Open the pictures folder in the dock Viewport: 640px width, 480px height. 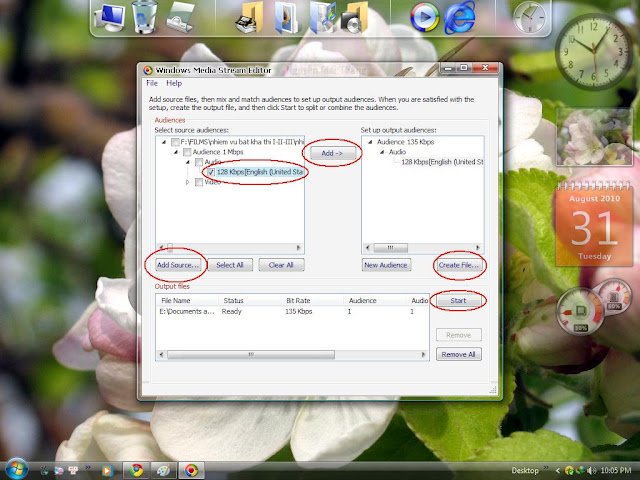pos(286,18)
